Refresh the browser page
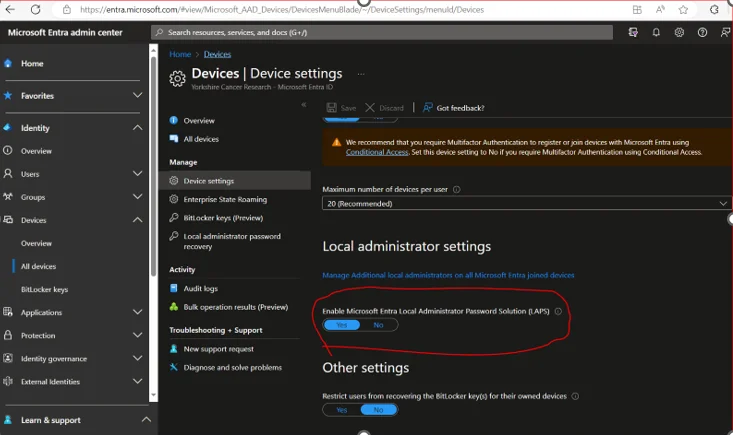Screen dimensions: 733x435 pyautogui.click(x=37, y=9)
